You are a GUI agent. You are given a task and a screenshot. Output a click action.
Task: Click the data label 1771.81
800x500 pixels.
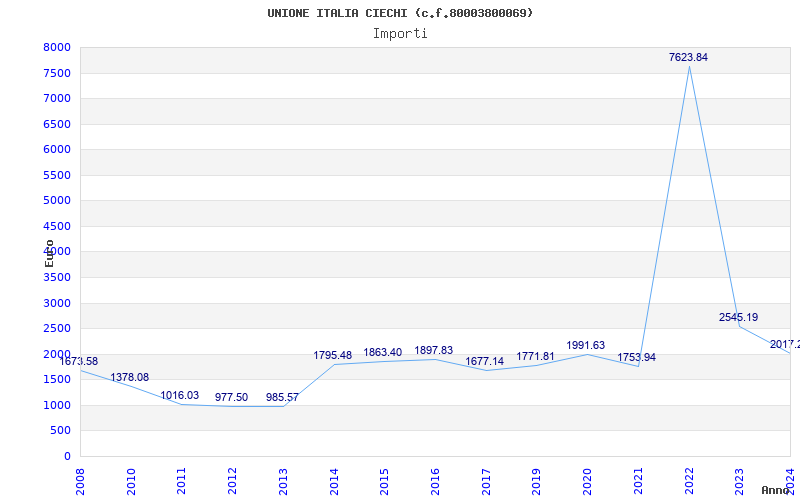536,356
